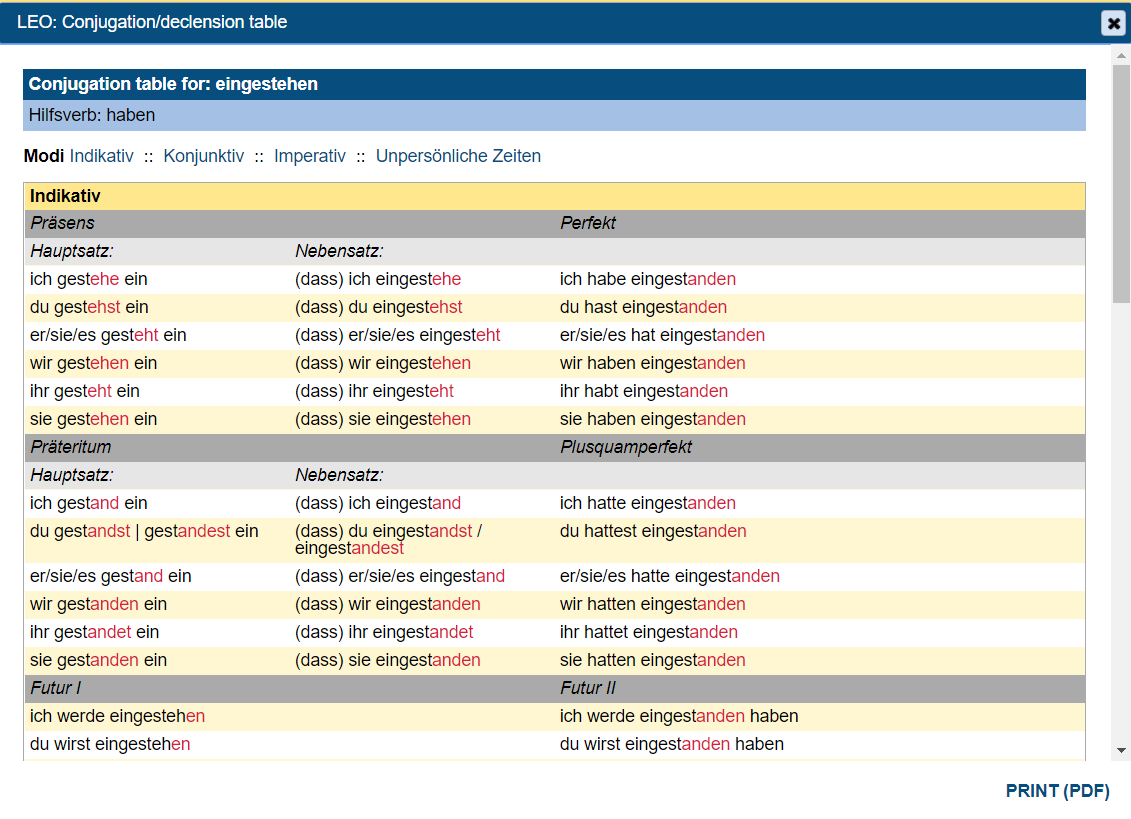Click 'er/sie/es gestand ein' cell
The height and width of the screenshot is (819, 1131).
click(x=111, y=576)
